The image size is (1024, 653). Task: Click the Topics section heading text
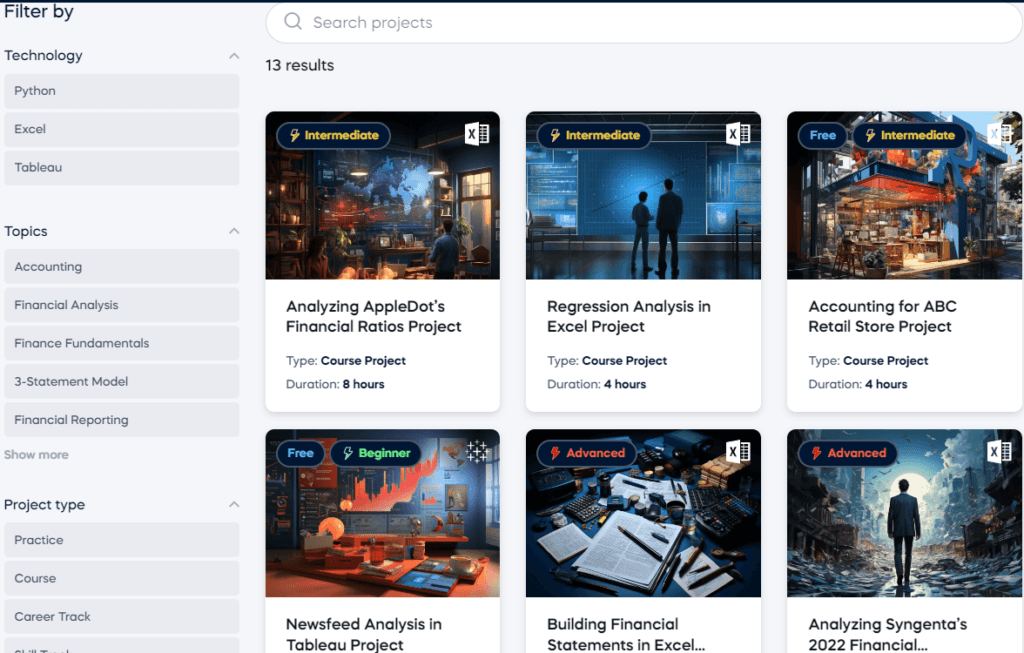[x=25, y=231]
